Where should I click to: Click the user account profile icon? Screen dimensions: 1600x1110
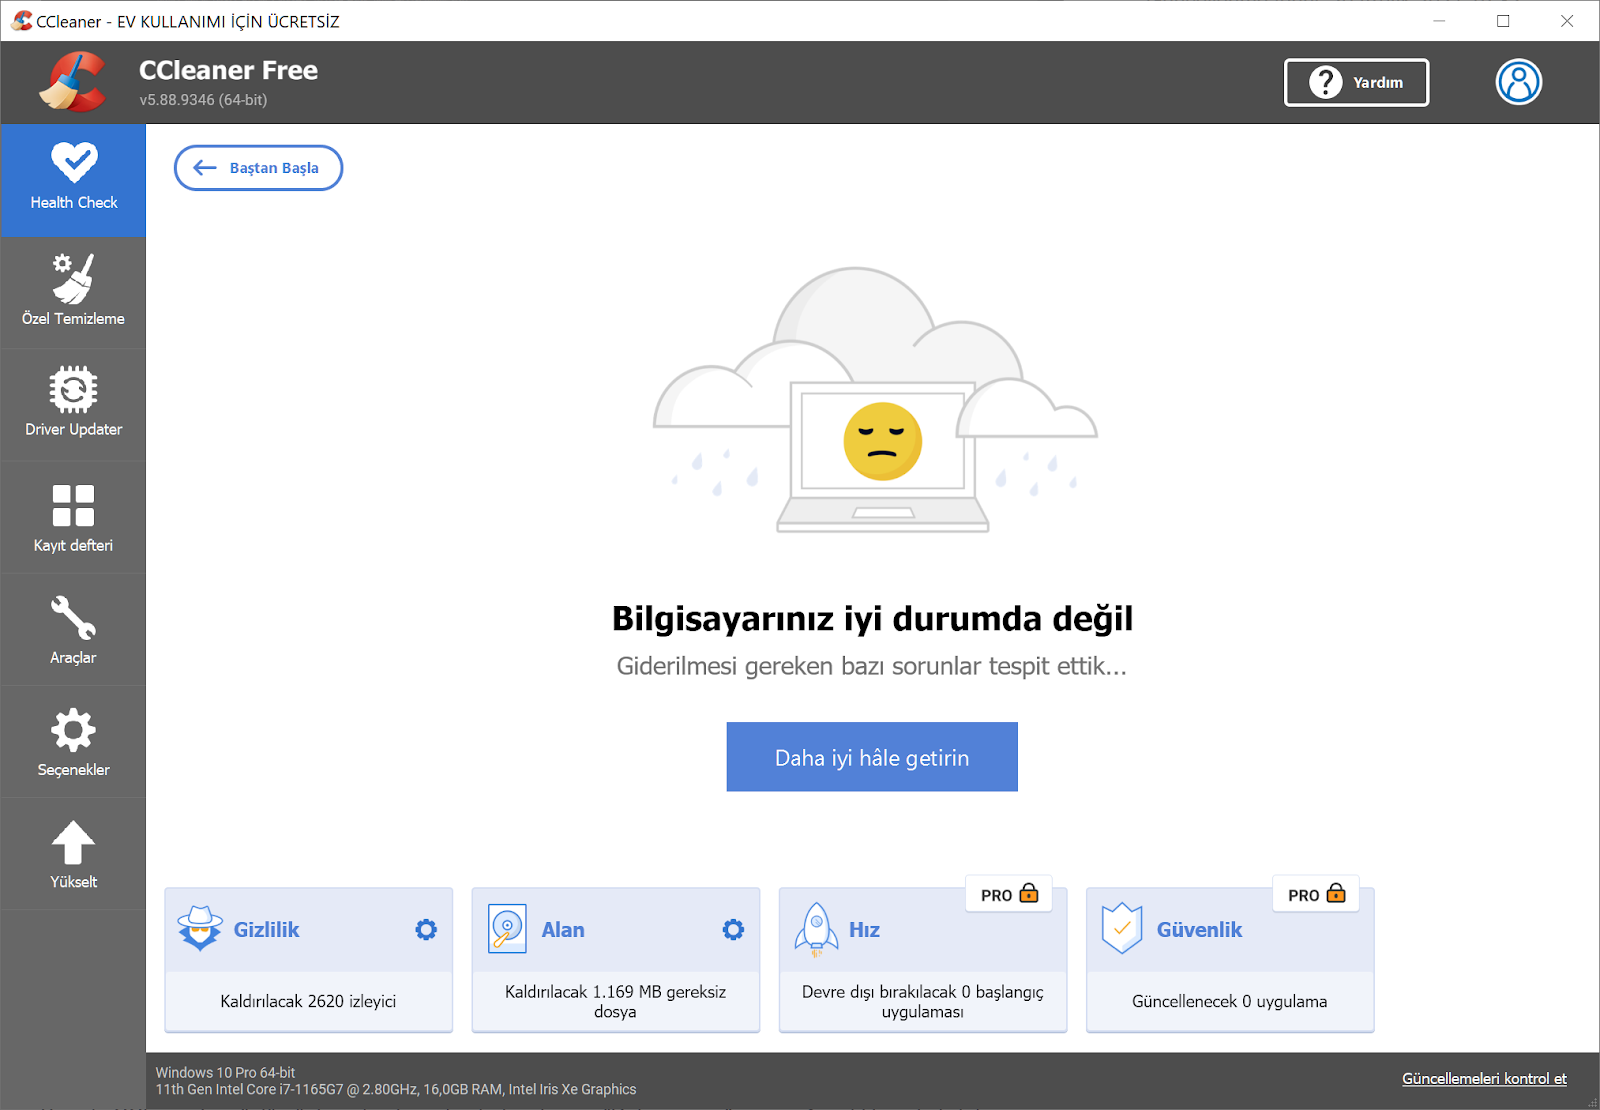(x=1518, y=82)
